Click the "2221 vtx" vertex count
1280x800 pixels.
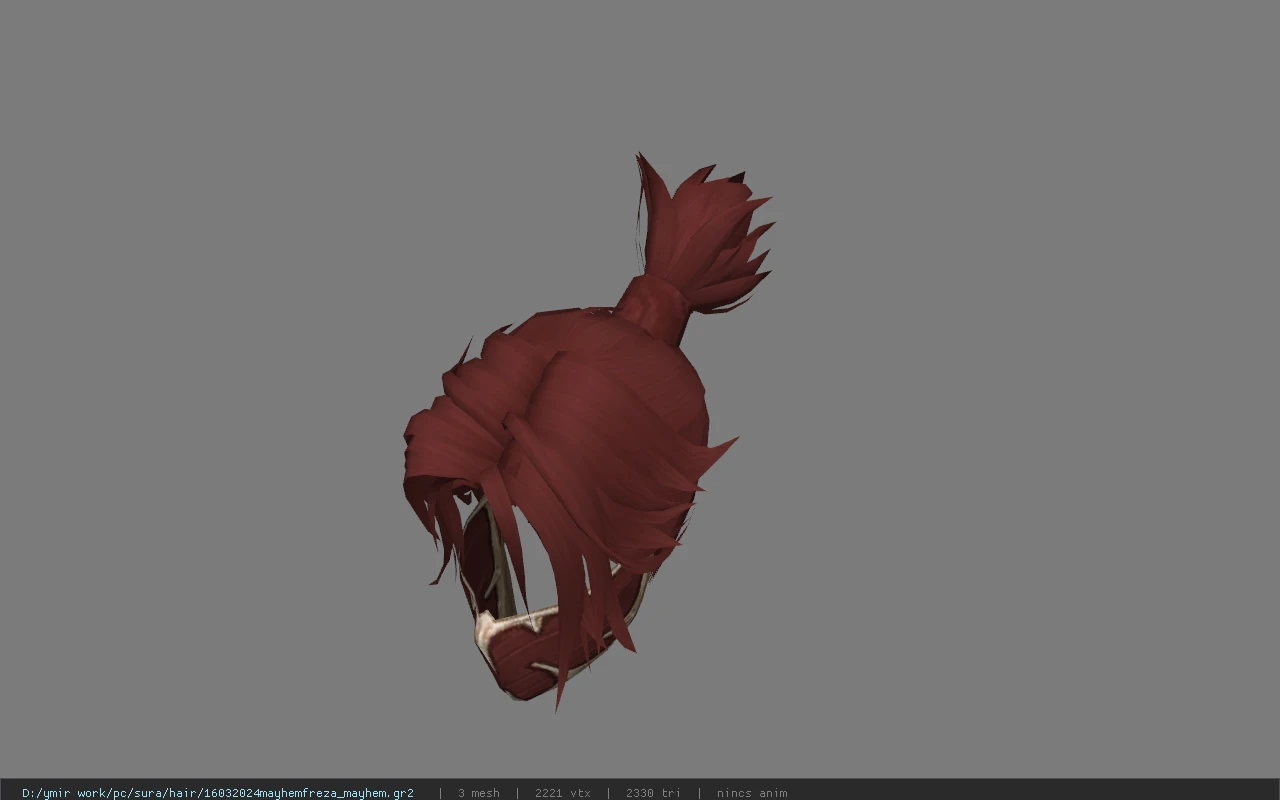[x=563, y=793]
